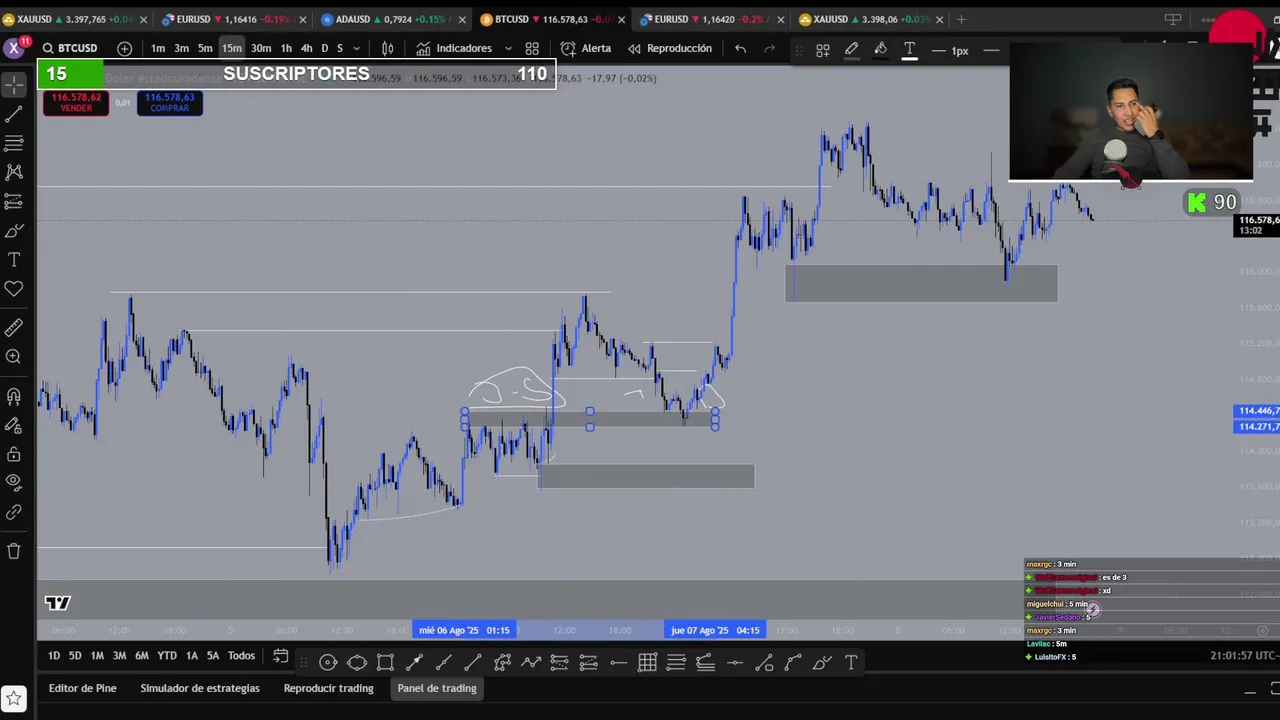1280x720 pixels.
Task: Open the Reproducir trading tab
Action: point(328,688)
